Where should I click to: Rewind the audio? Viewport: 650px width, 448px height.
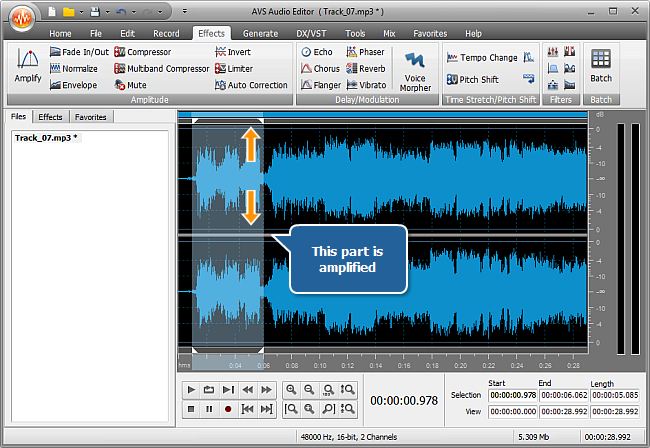[x=247, y=390]
